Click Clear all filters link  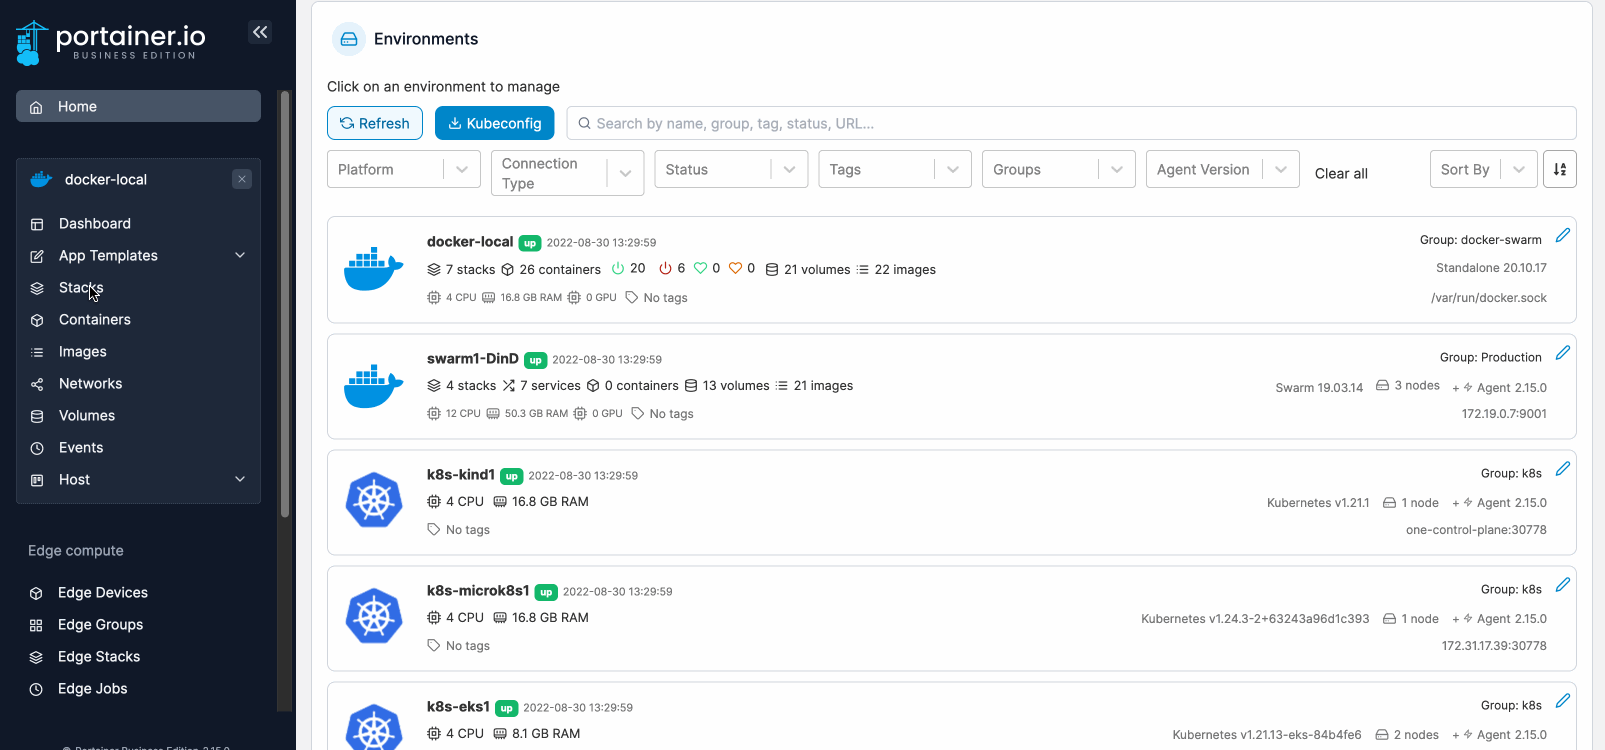(1341, 173)
